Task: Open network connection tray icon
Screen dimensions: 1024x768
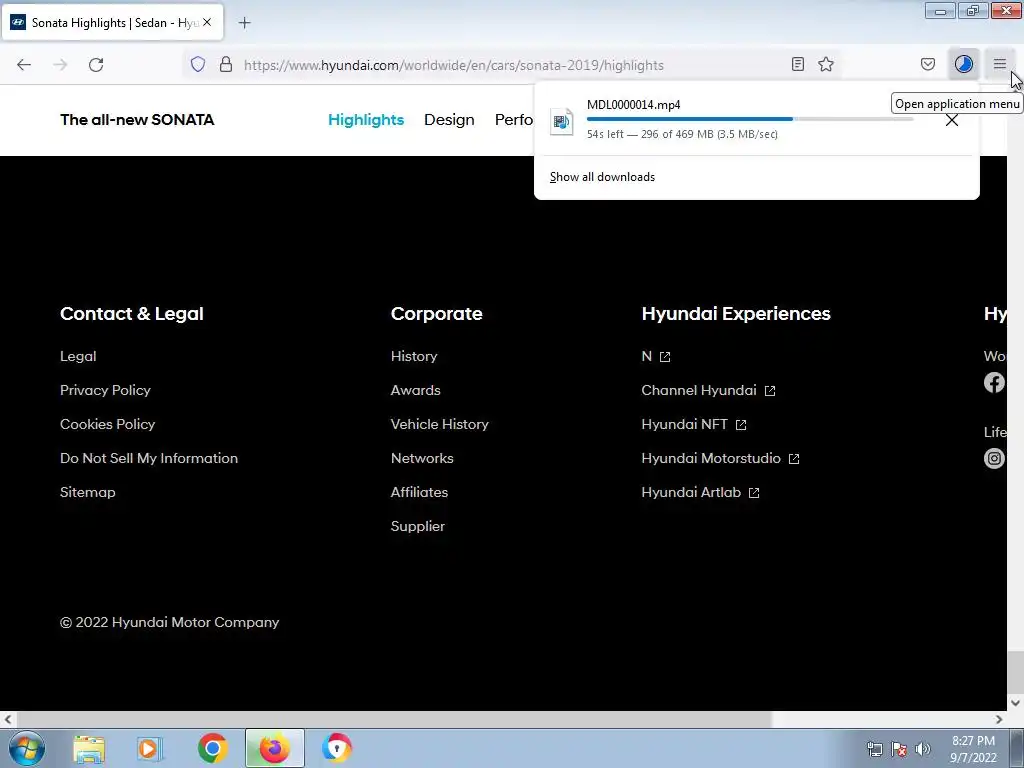Action: click(x=874, y=749)
